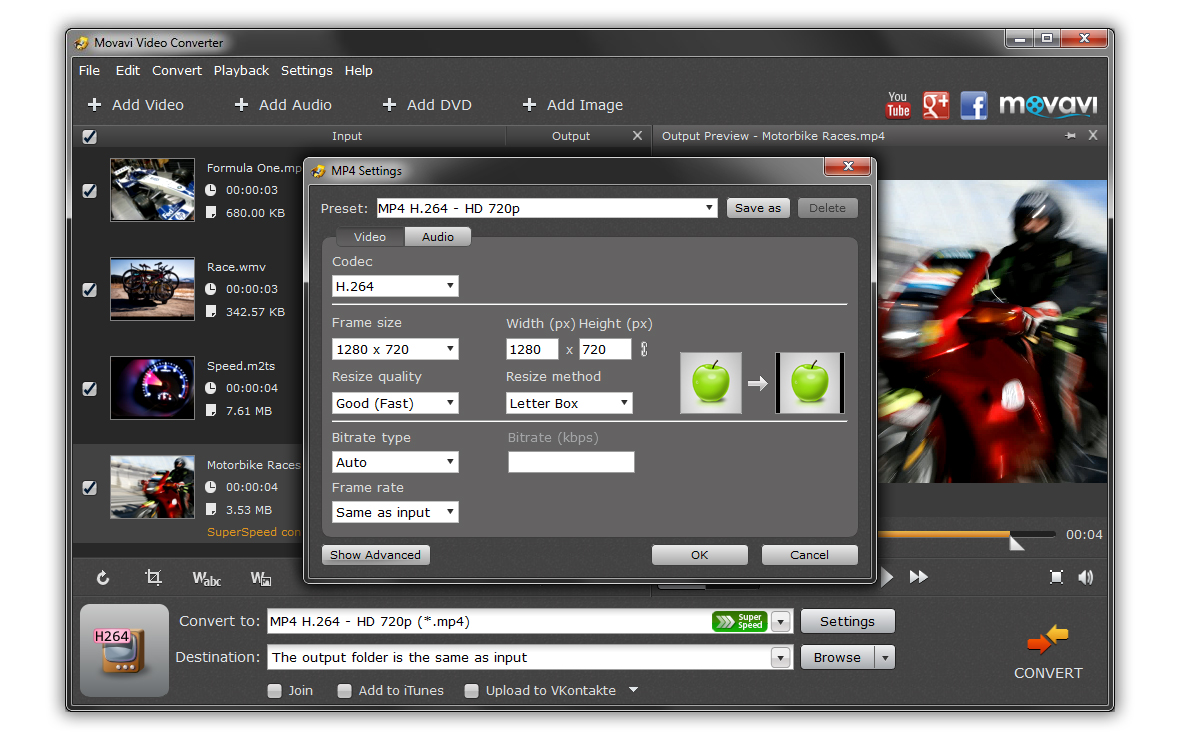The width and height of the screenshot is (1180, 740).
Task: Enable the Join checkbox
Action: point(275,691)
